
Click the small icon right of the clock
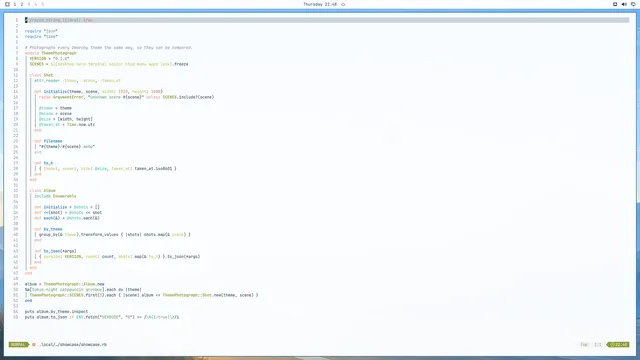[x=343, y=4]
